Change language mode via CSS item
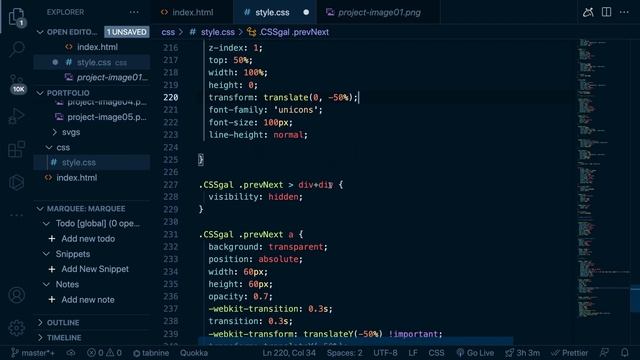Screen dimensions: 640x360 [x=436, y=353]
